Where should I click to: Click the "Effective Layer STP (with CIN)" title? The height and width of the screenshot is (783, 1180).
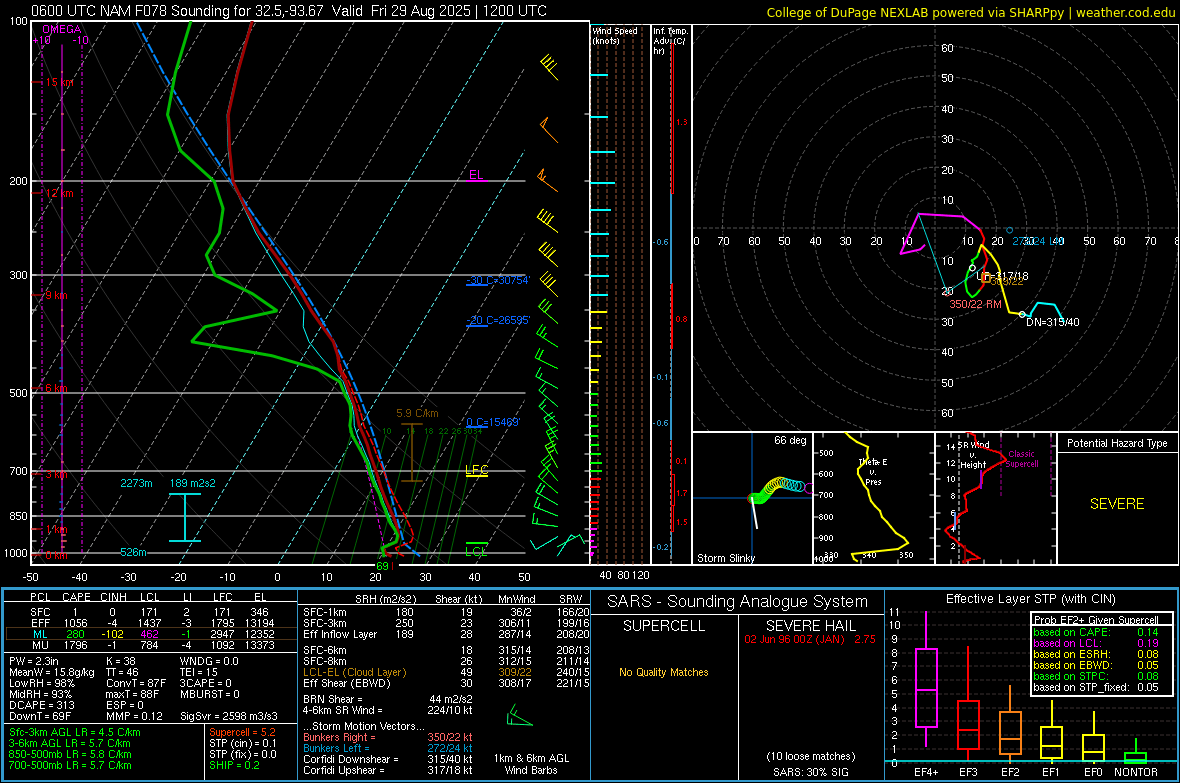point(1030,599)
